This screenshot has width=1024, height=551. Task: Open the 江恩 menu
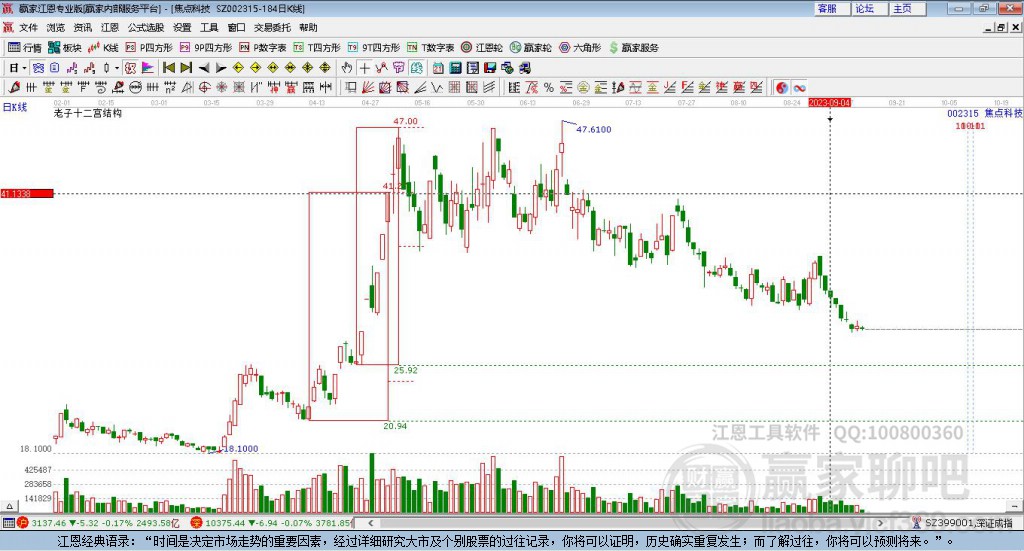(x=110, y=27)
